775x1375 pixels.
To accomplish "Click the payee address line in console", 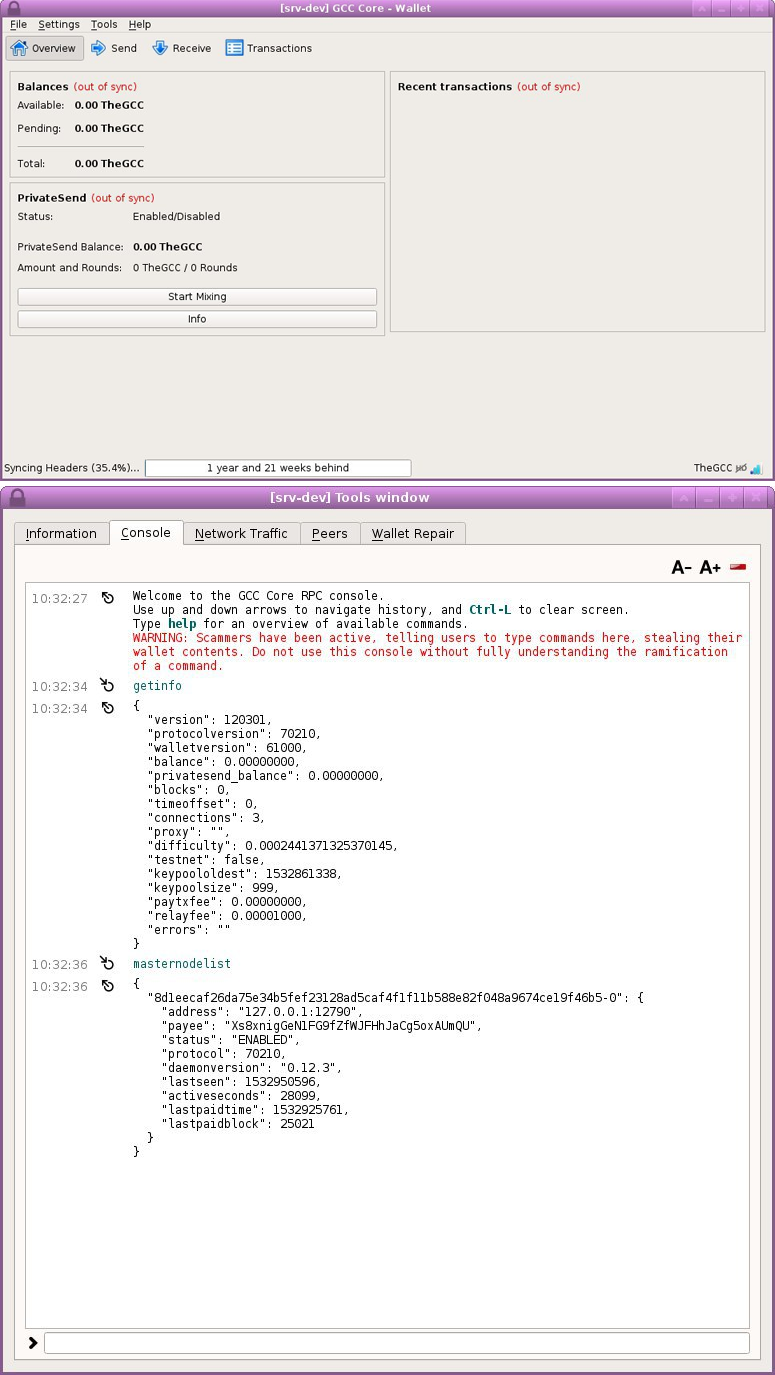I will pos(322,1026).
